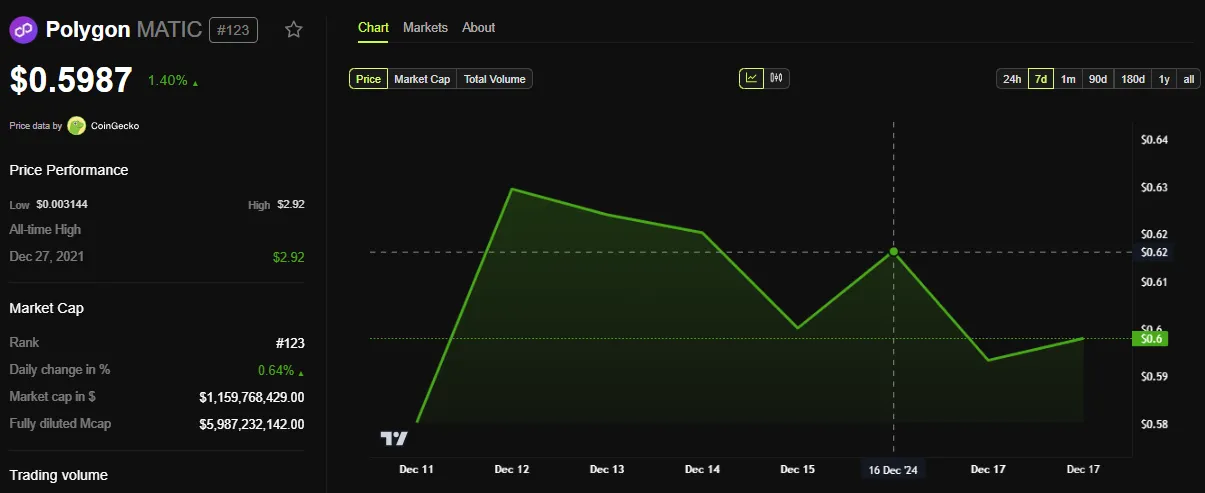The image size is (1205, 493).
Task: Select the Total Volume chart mode
Action: tap(494, 79)
